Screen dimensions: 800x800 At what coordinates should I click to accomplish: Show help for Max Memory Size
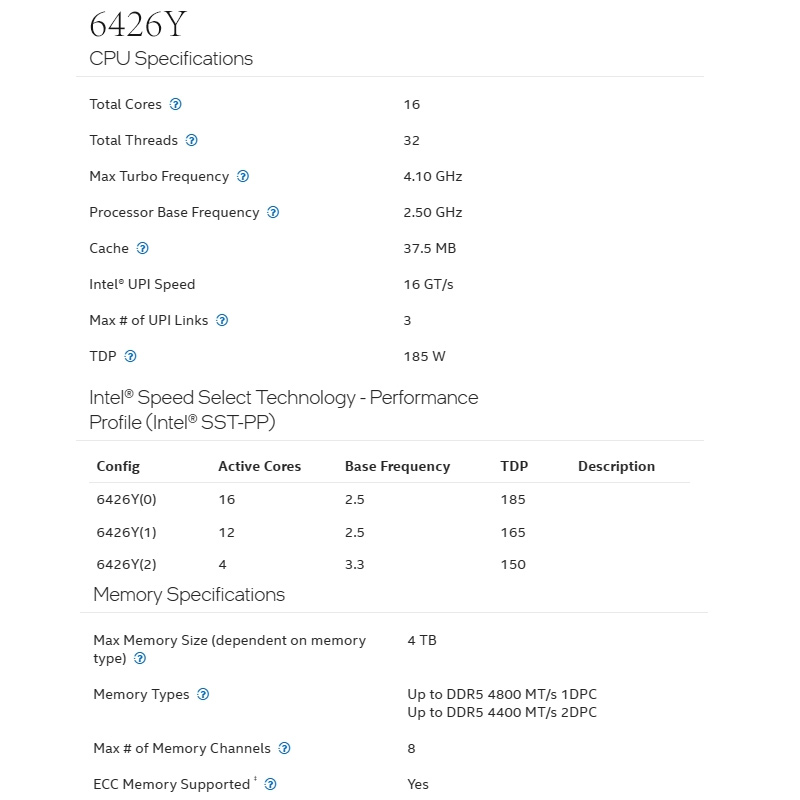coord(140,659)
